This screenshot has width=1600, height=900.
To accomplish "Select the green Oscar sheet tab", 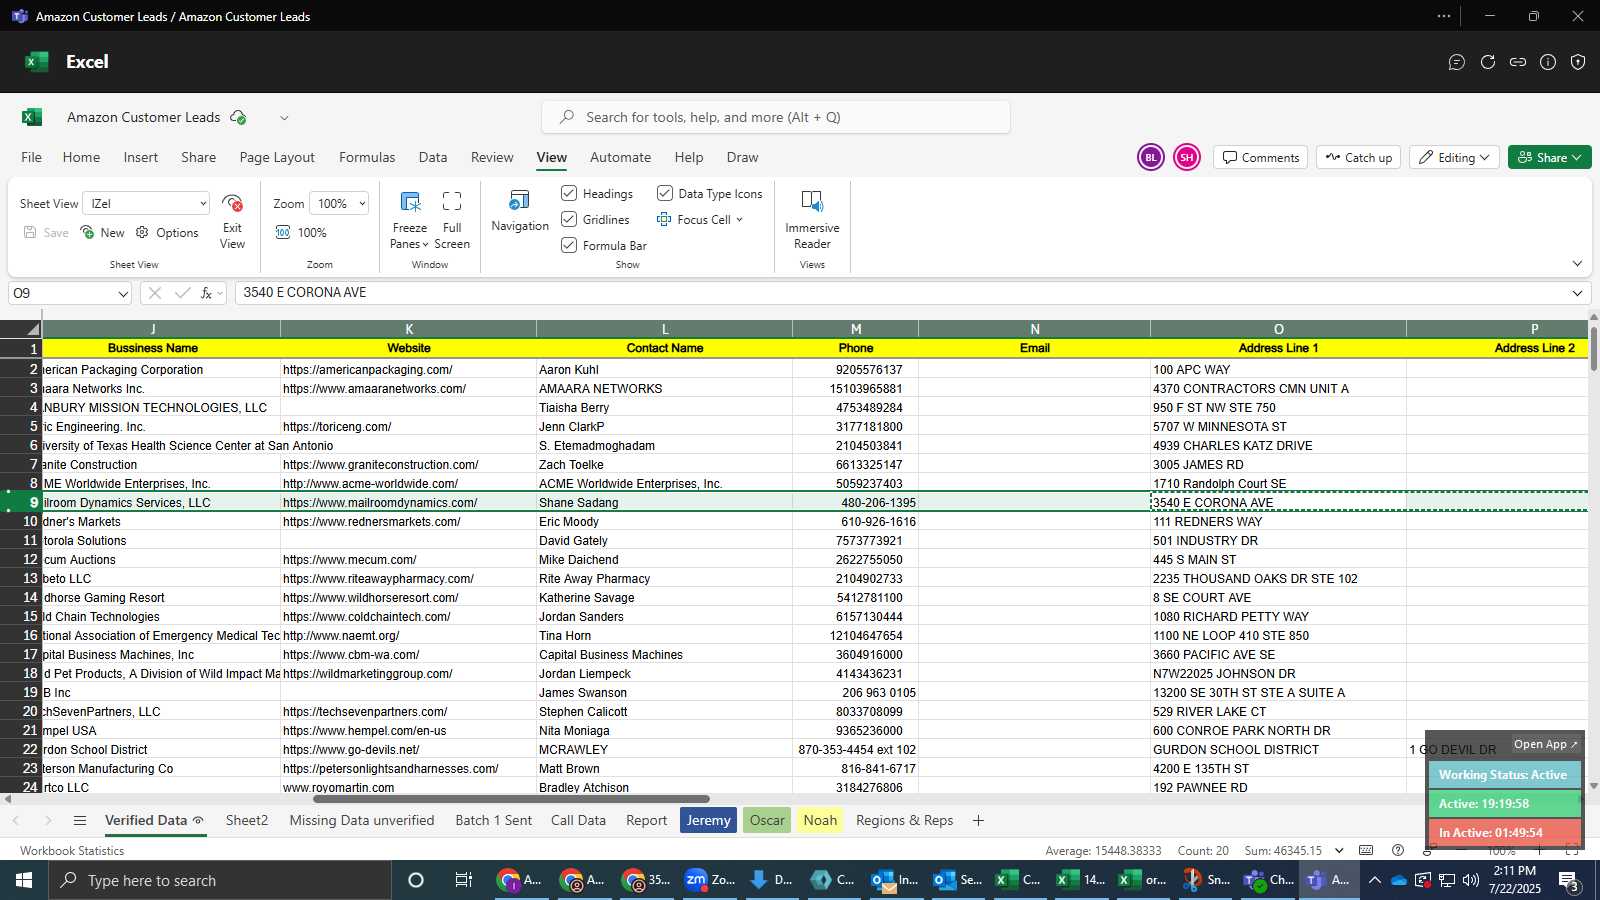I will coord(767,820).
